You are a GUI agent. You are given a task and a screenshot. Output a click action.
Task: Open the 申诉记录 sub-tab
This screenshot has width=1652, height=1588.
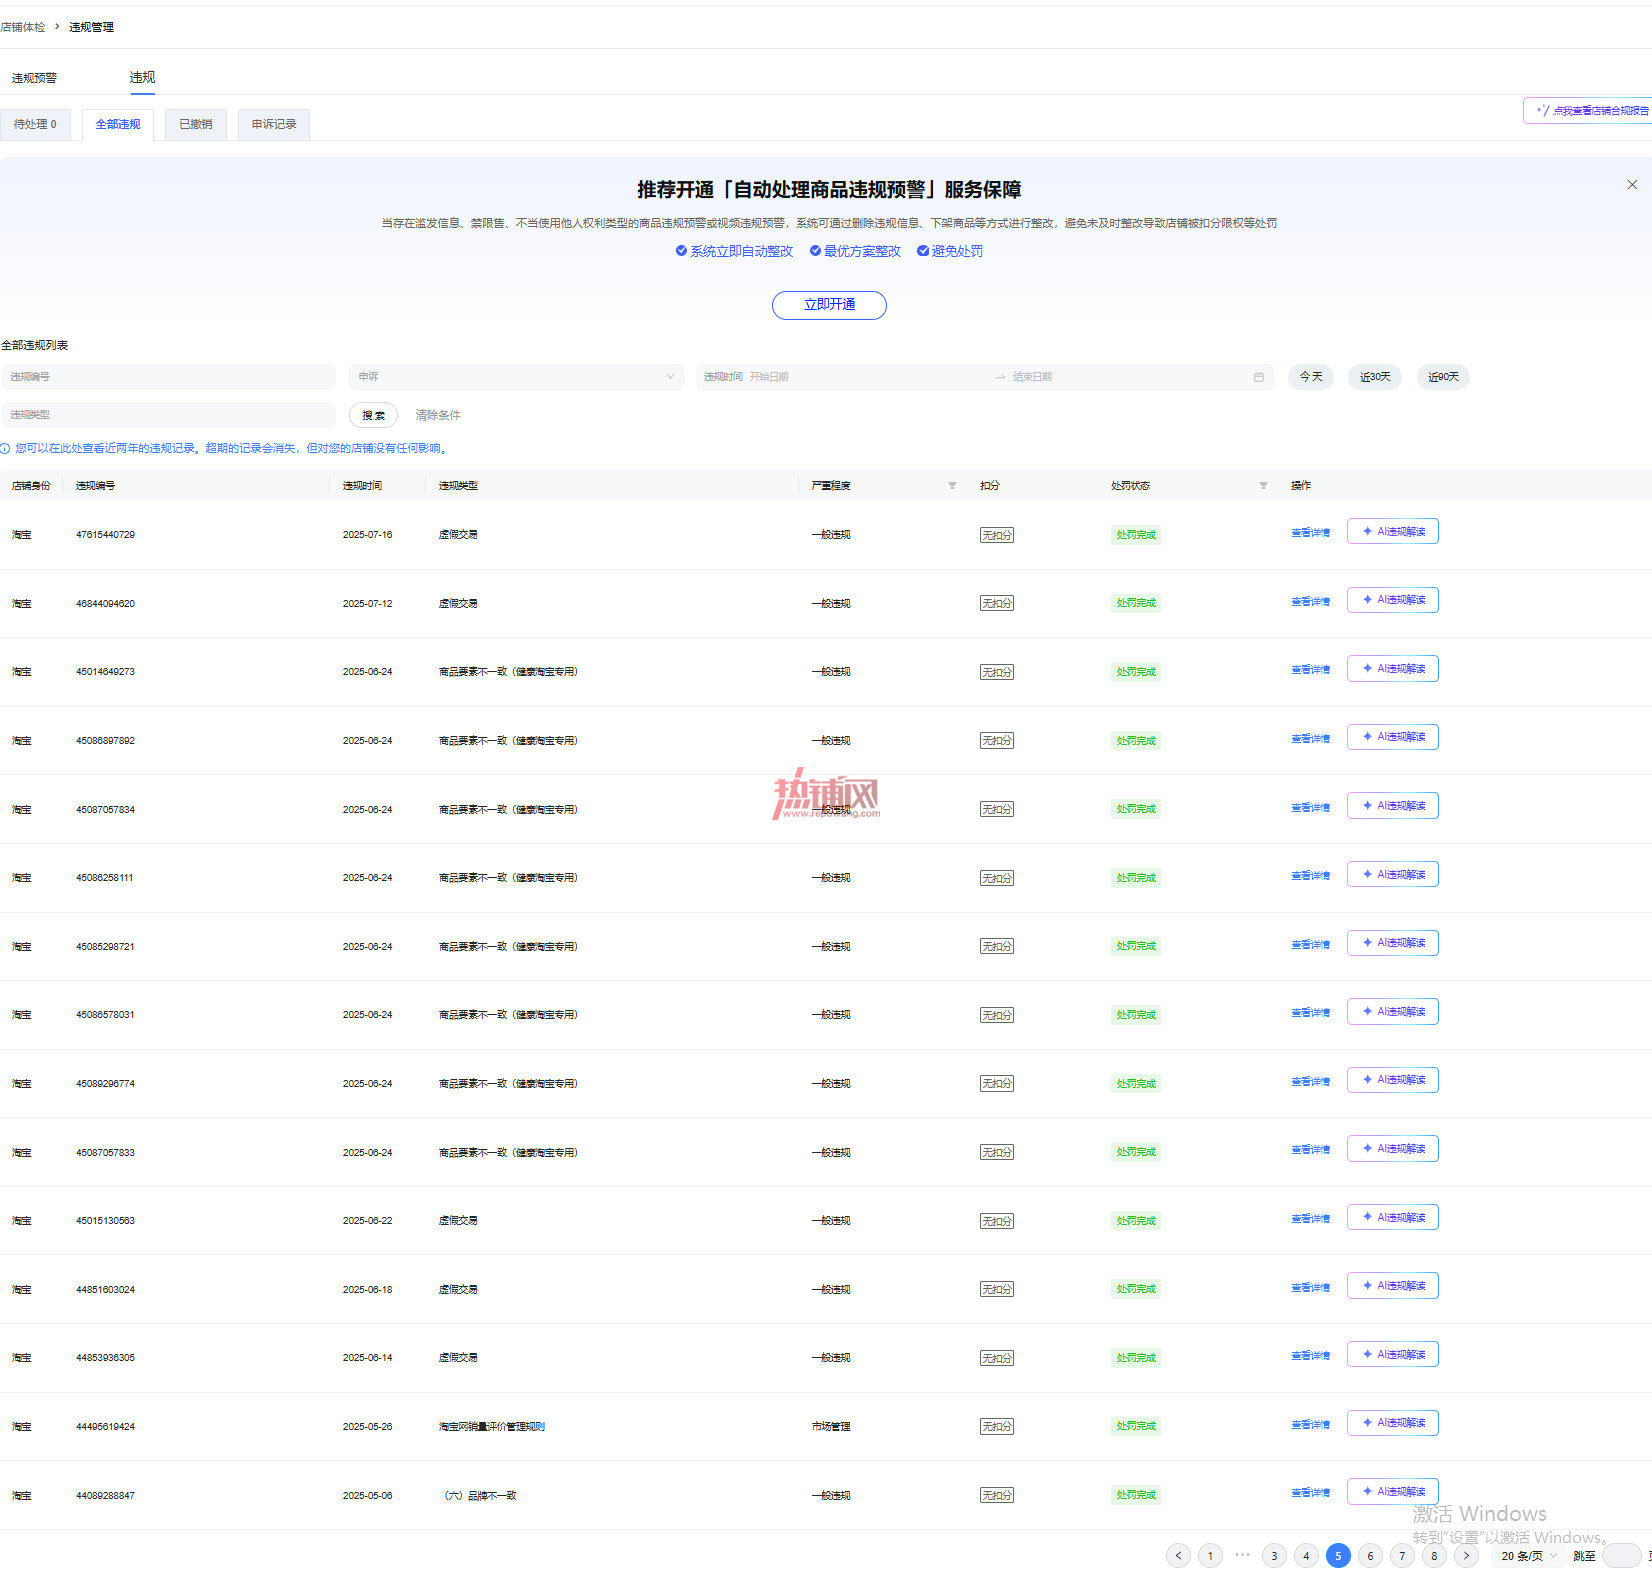(x=274, y=125)
